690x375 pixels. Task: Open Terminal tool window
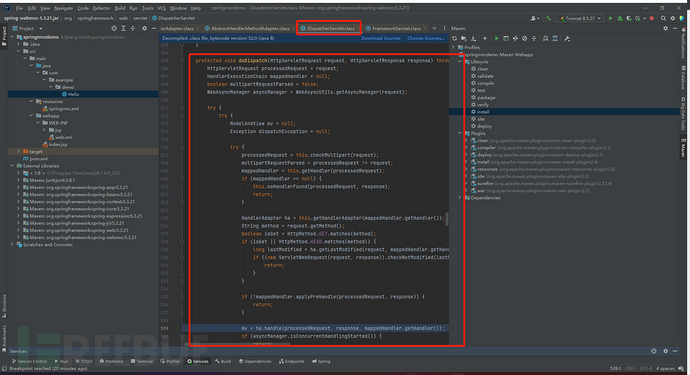point(142,361)
